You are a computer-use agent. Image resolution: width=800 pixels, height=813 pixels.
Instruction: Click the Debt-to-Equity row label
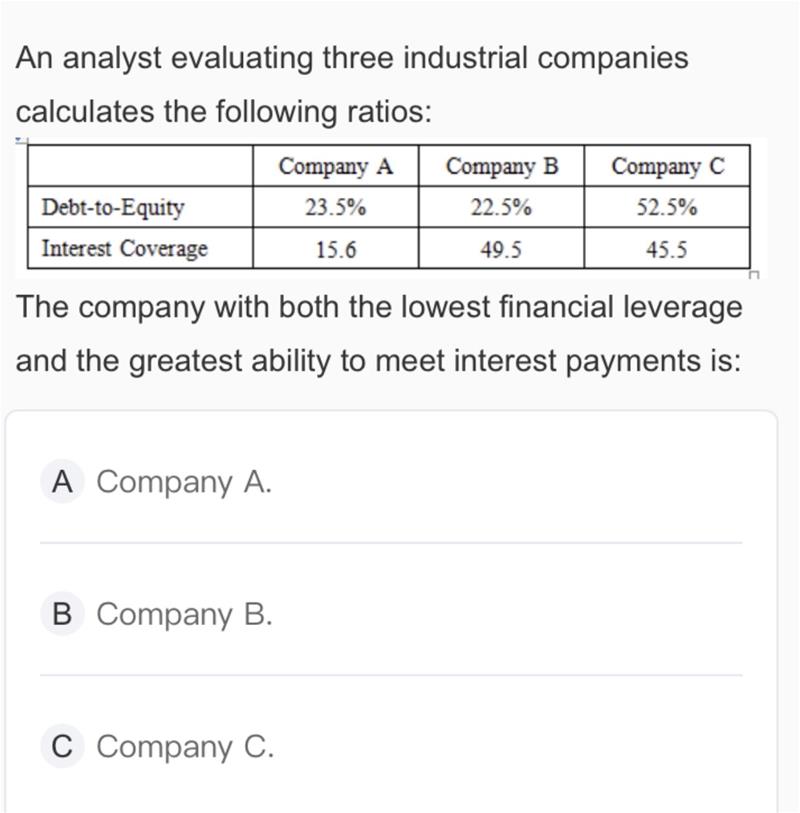point(113,208)
